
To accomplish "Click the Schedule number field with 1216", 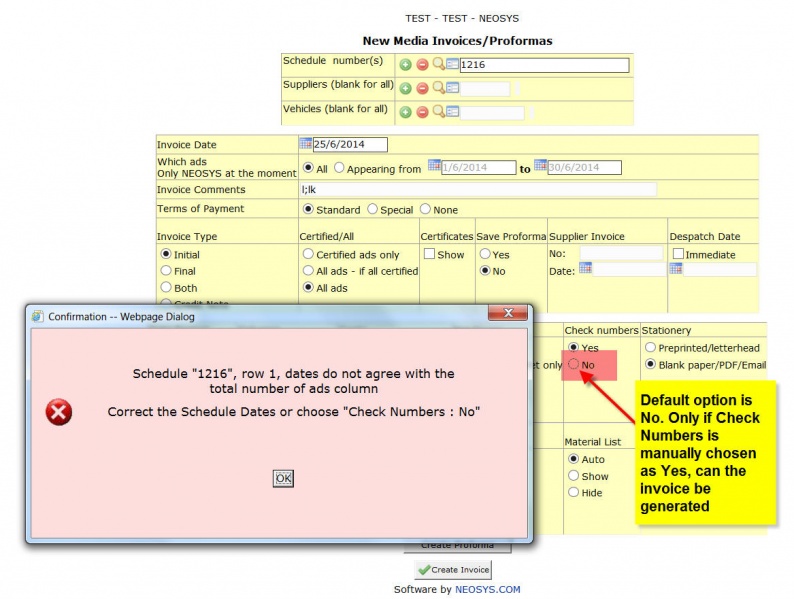I will [544, 65].
